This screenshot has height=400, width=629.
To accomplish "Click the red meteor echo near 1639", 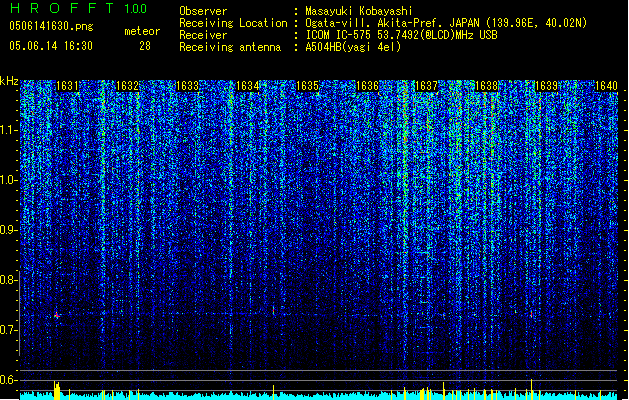I will coord(532,315).
